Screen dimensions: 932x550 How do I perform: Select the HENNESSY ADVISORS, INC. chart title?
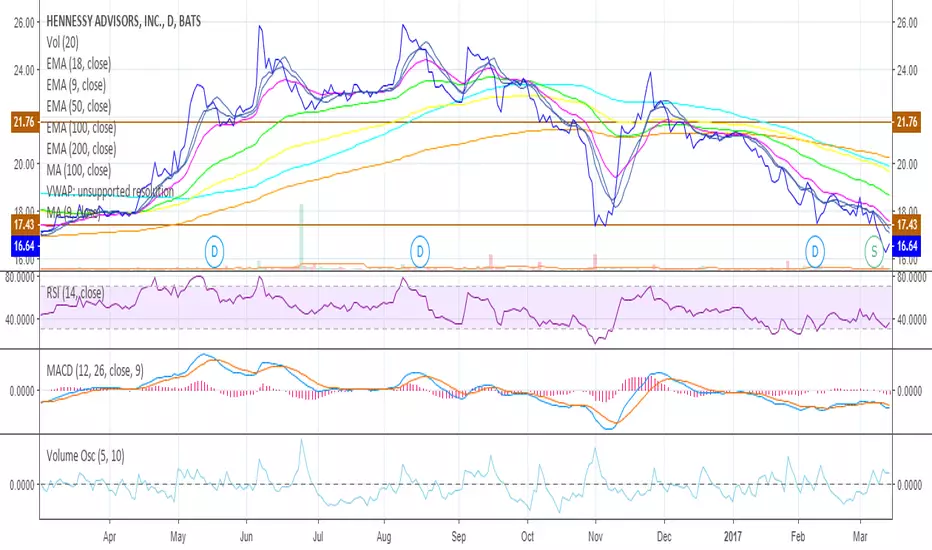pyautogui.click(x=124, y=21)
